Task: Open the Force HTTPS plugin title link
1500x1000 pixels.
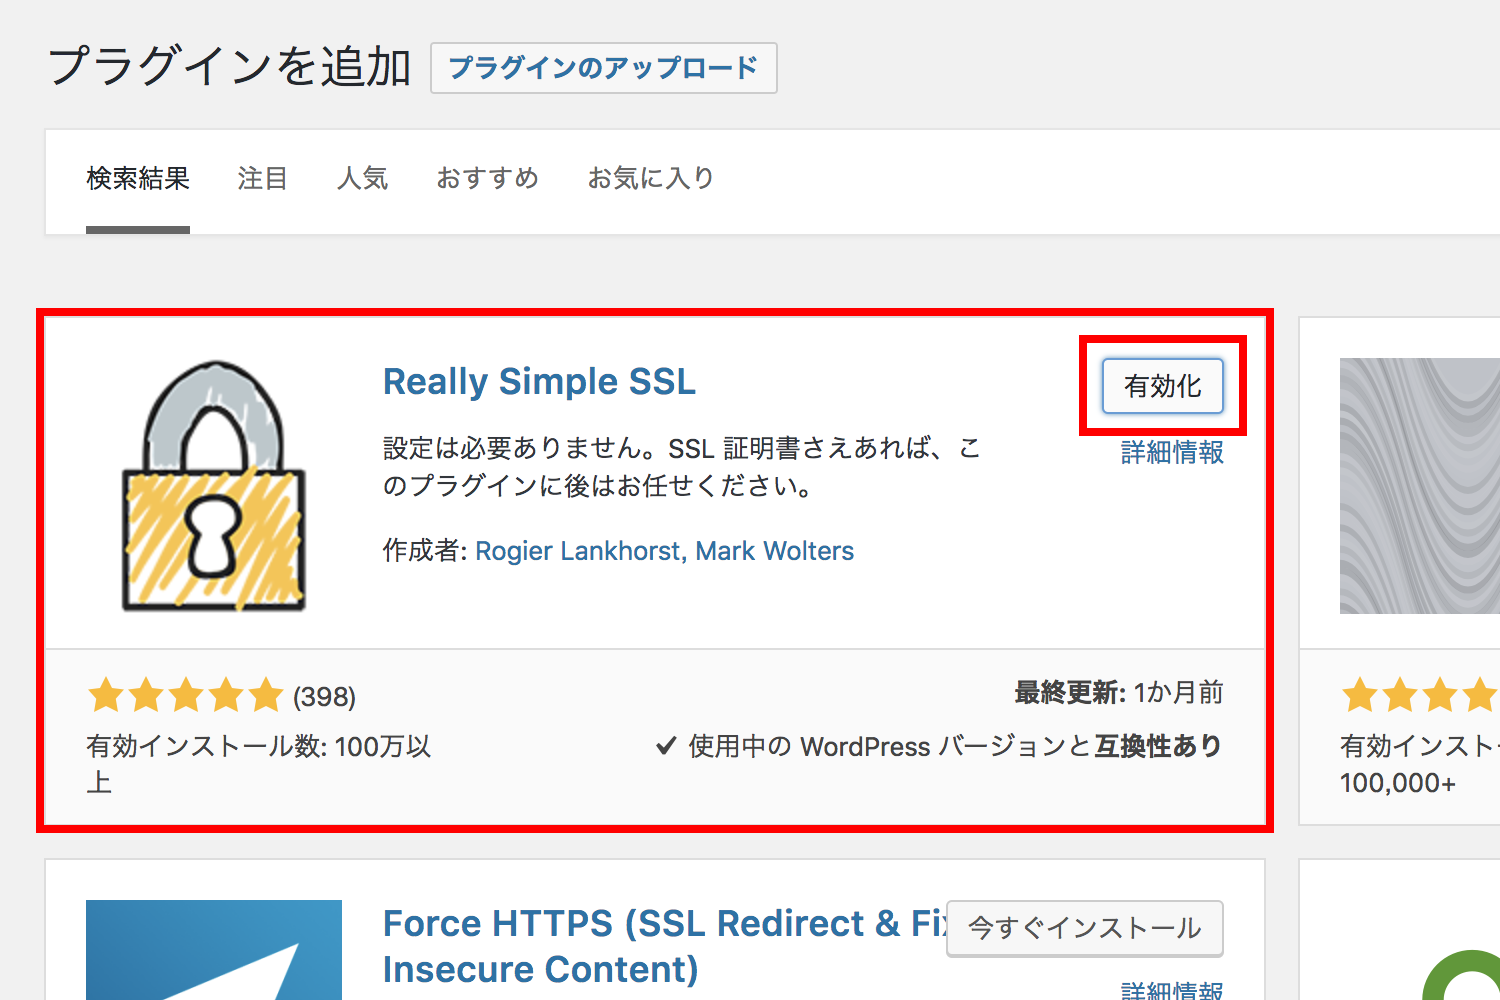Action: point(665,946)
